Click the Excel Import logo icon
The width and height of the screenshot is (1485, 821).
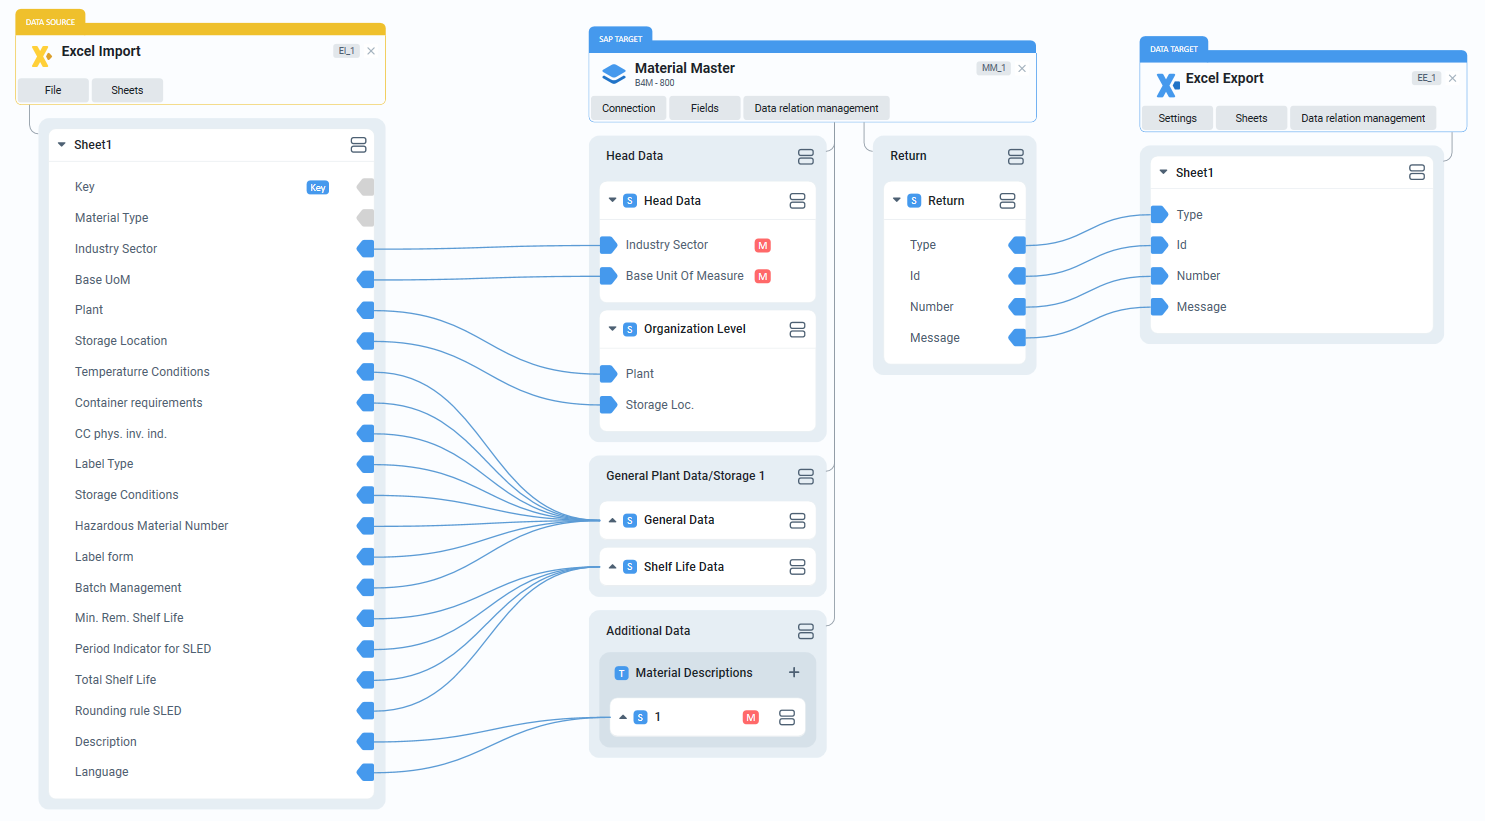coord(41,56)
